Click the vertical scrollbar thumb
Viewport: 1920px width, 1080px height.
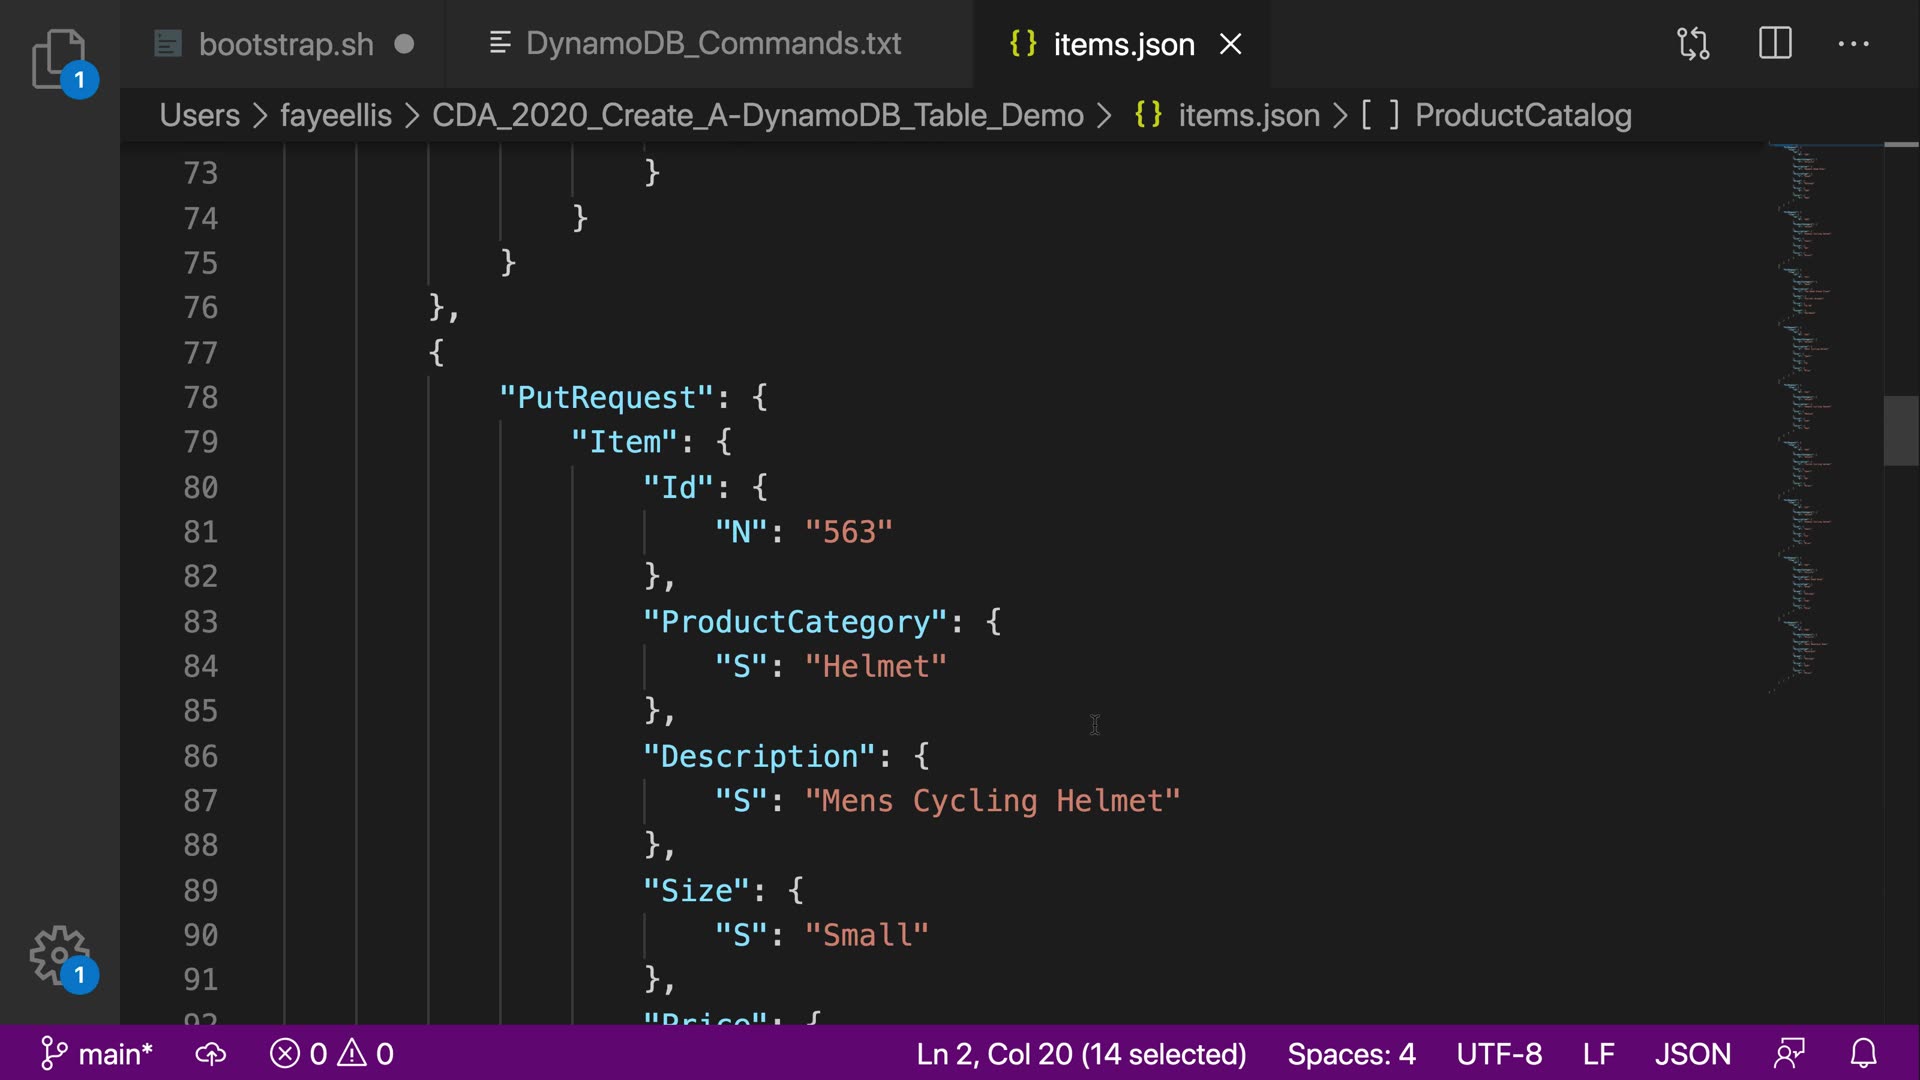pyautogui.click(x=1900, y=431)
